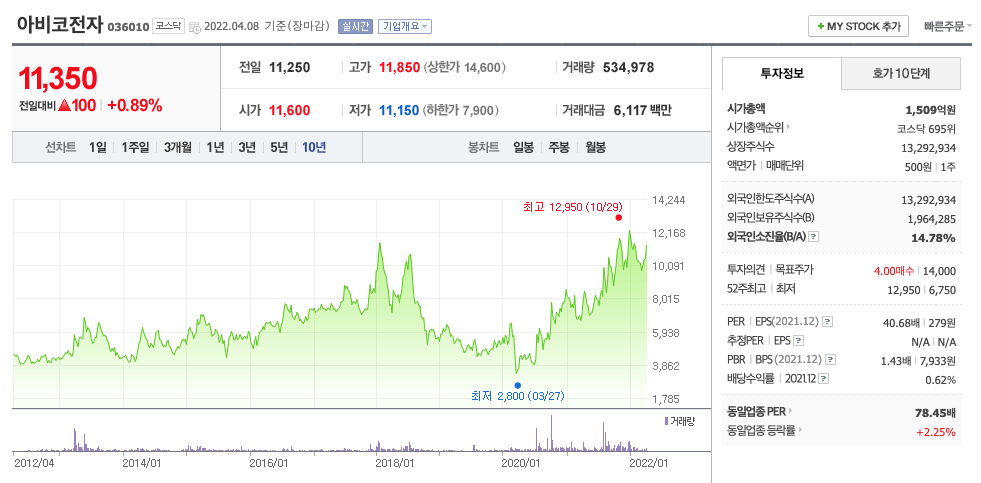Select the 1일 line chart period
Screen dimensions: 981x483
pos(98,148)
